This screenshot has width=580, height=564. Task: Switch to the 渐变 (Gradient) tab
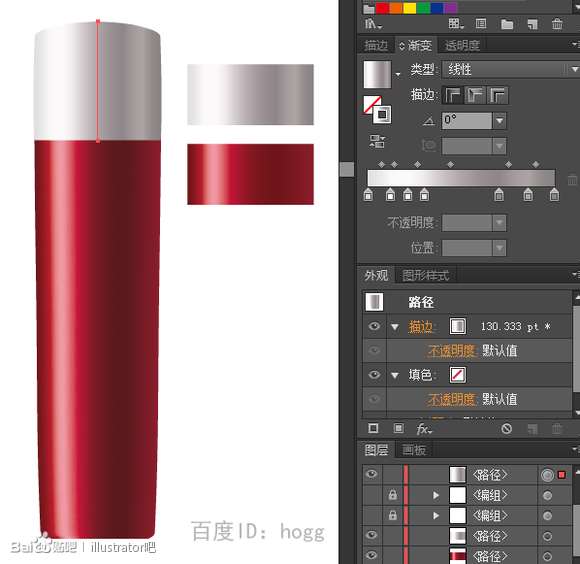coord(416,45)
